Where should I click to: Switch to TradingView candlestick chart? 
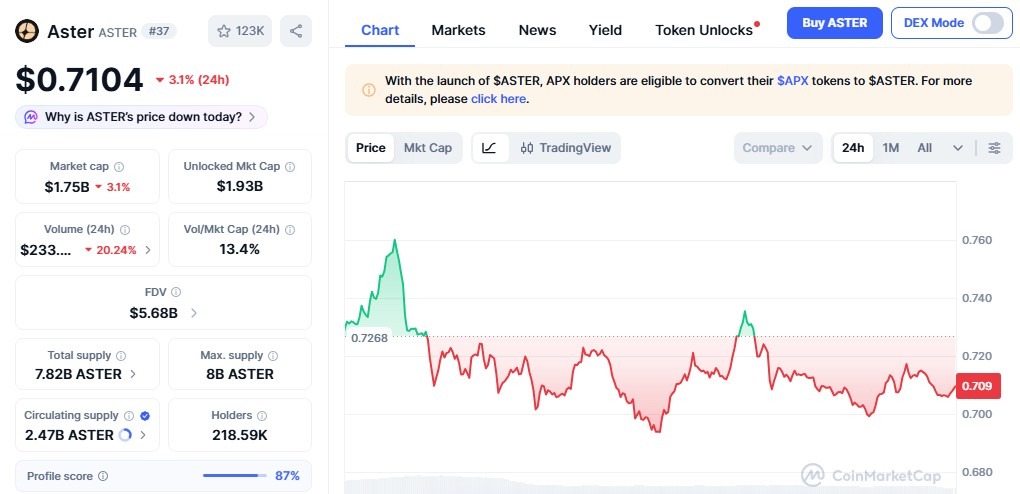(x=565, y=148)
